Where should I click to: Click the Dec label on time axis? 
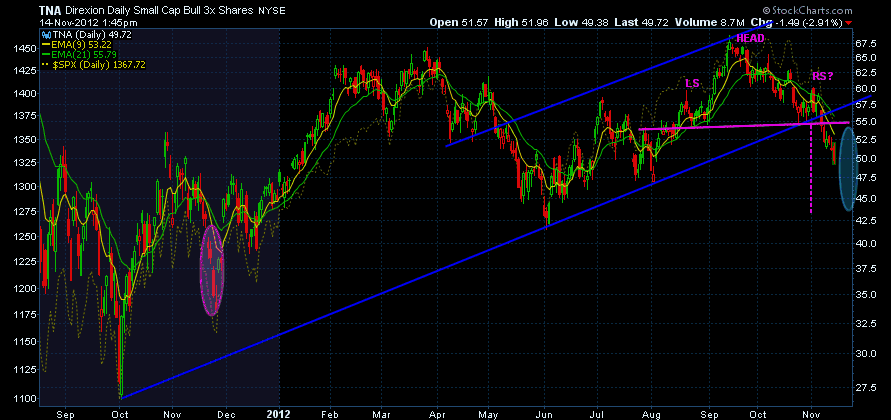point(226,414)
